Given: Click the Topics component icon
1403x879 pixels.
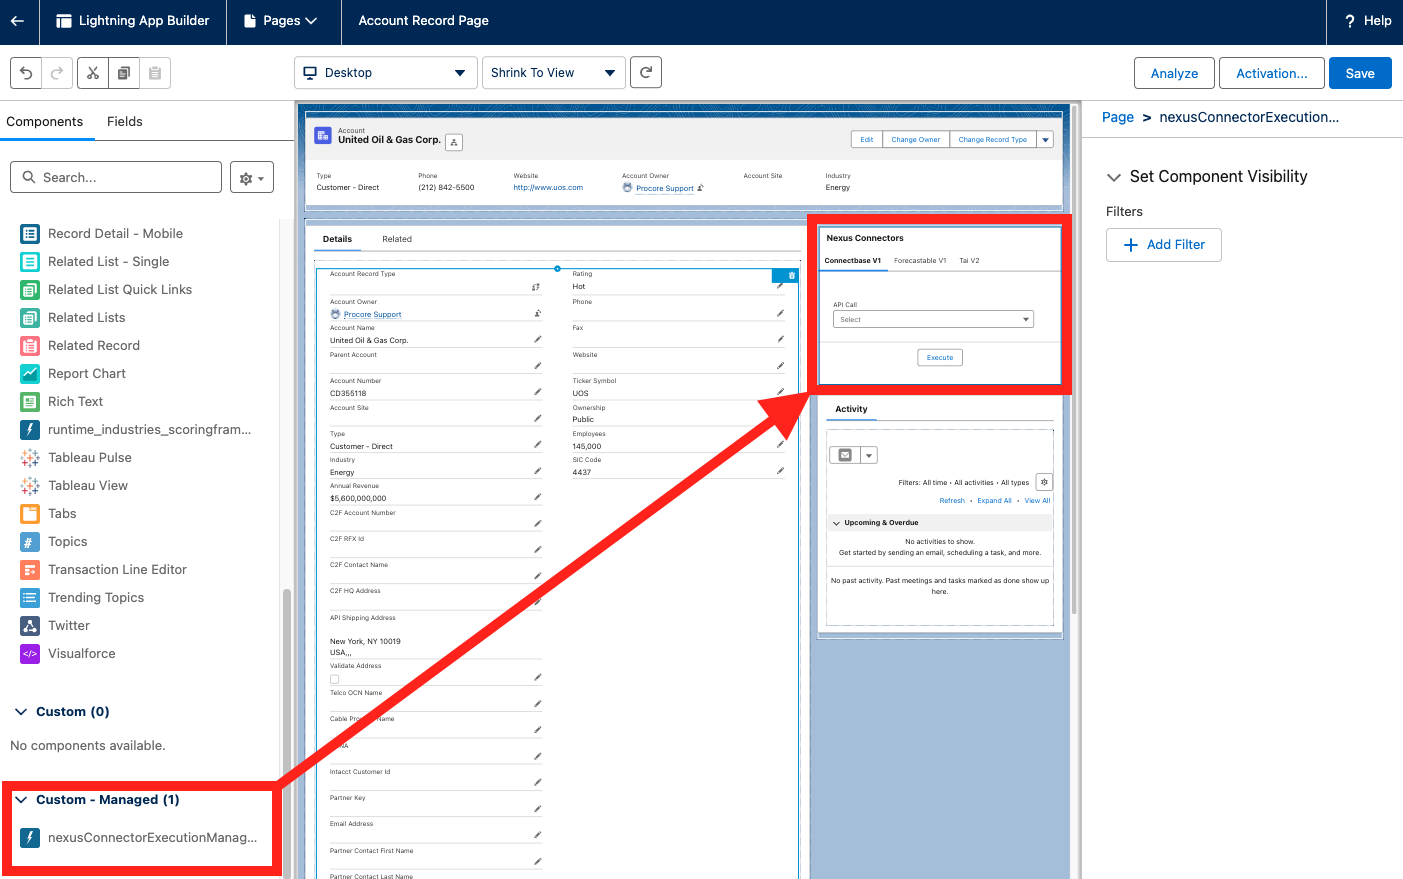Looking at the screenshot, I should coord(30,541).
